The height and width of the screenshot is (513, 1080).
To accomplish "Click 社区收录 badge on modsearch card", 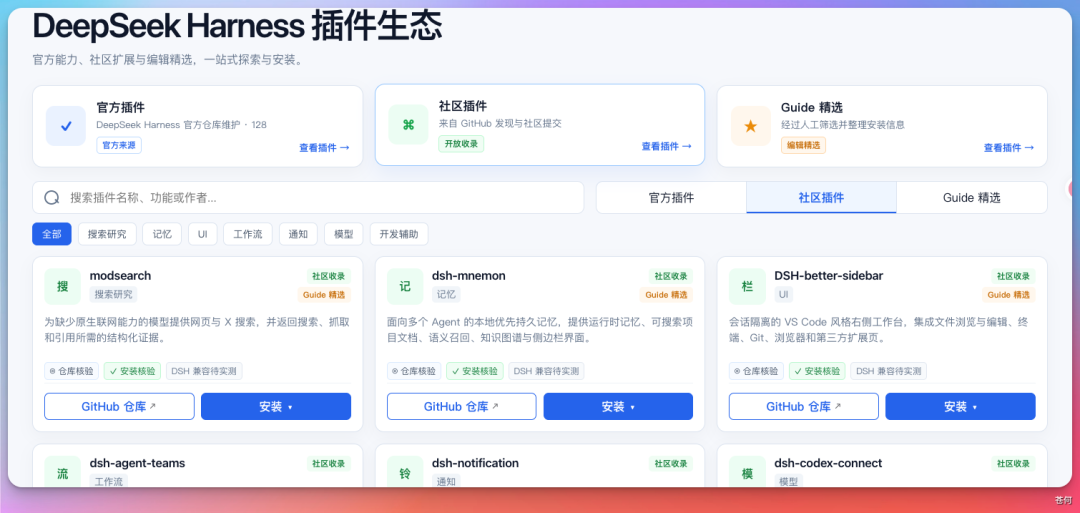I will 329,276.
